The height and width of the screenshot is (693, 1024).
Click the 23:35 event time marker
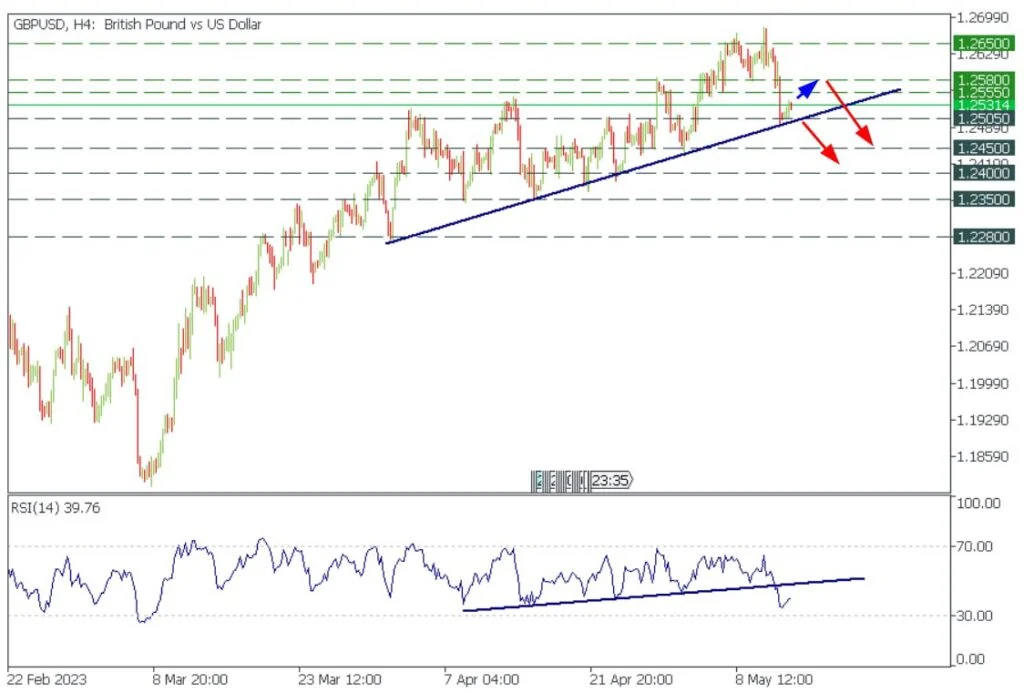(x=609, y=480)
